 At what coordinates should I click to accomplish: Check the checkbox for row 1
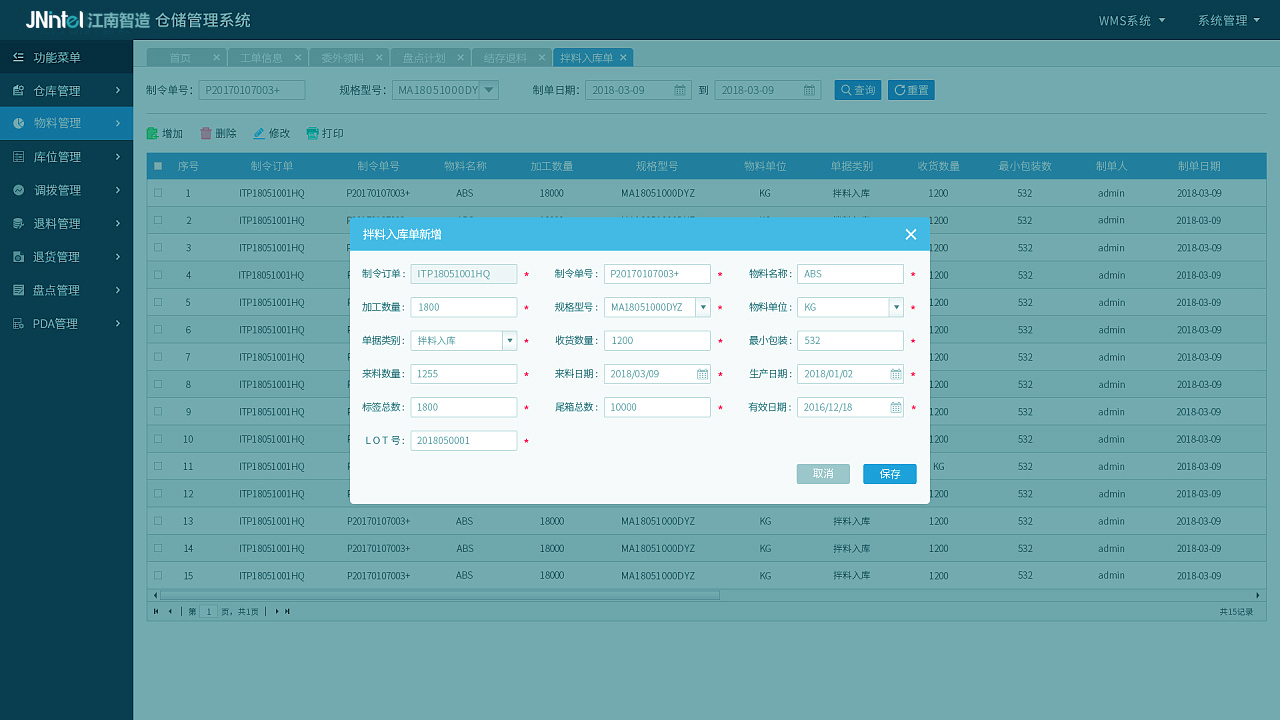pos(158,193)
